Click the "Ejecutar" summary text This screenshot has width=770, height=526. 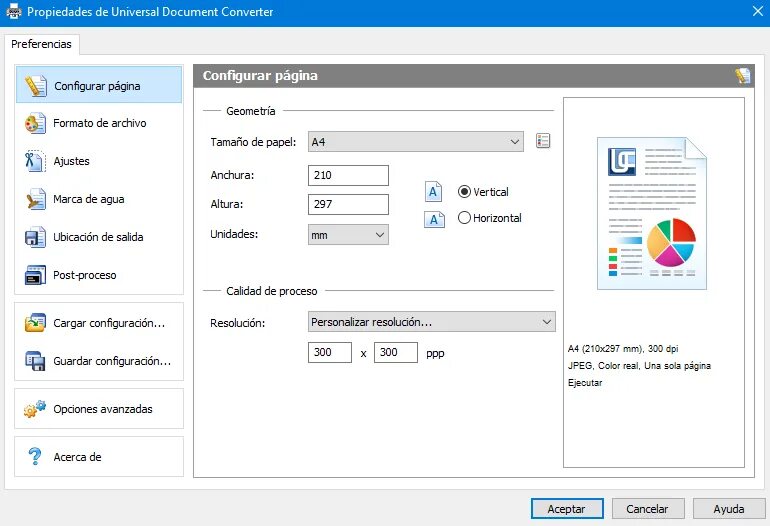tap(585, 383)
